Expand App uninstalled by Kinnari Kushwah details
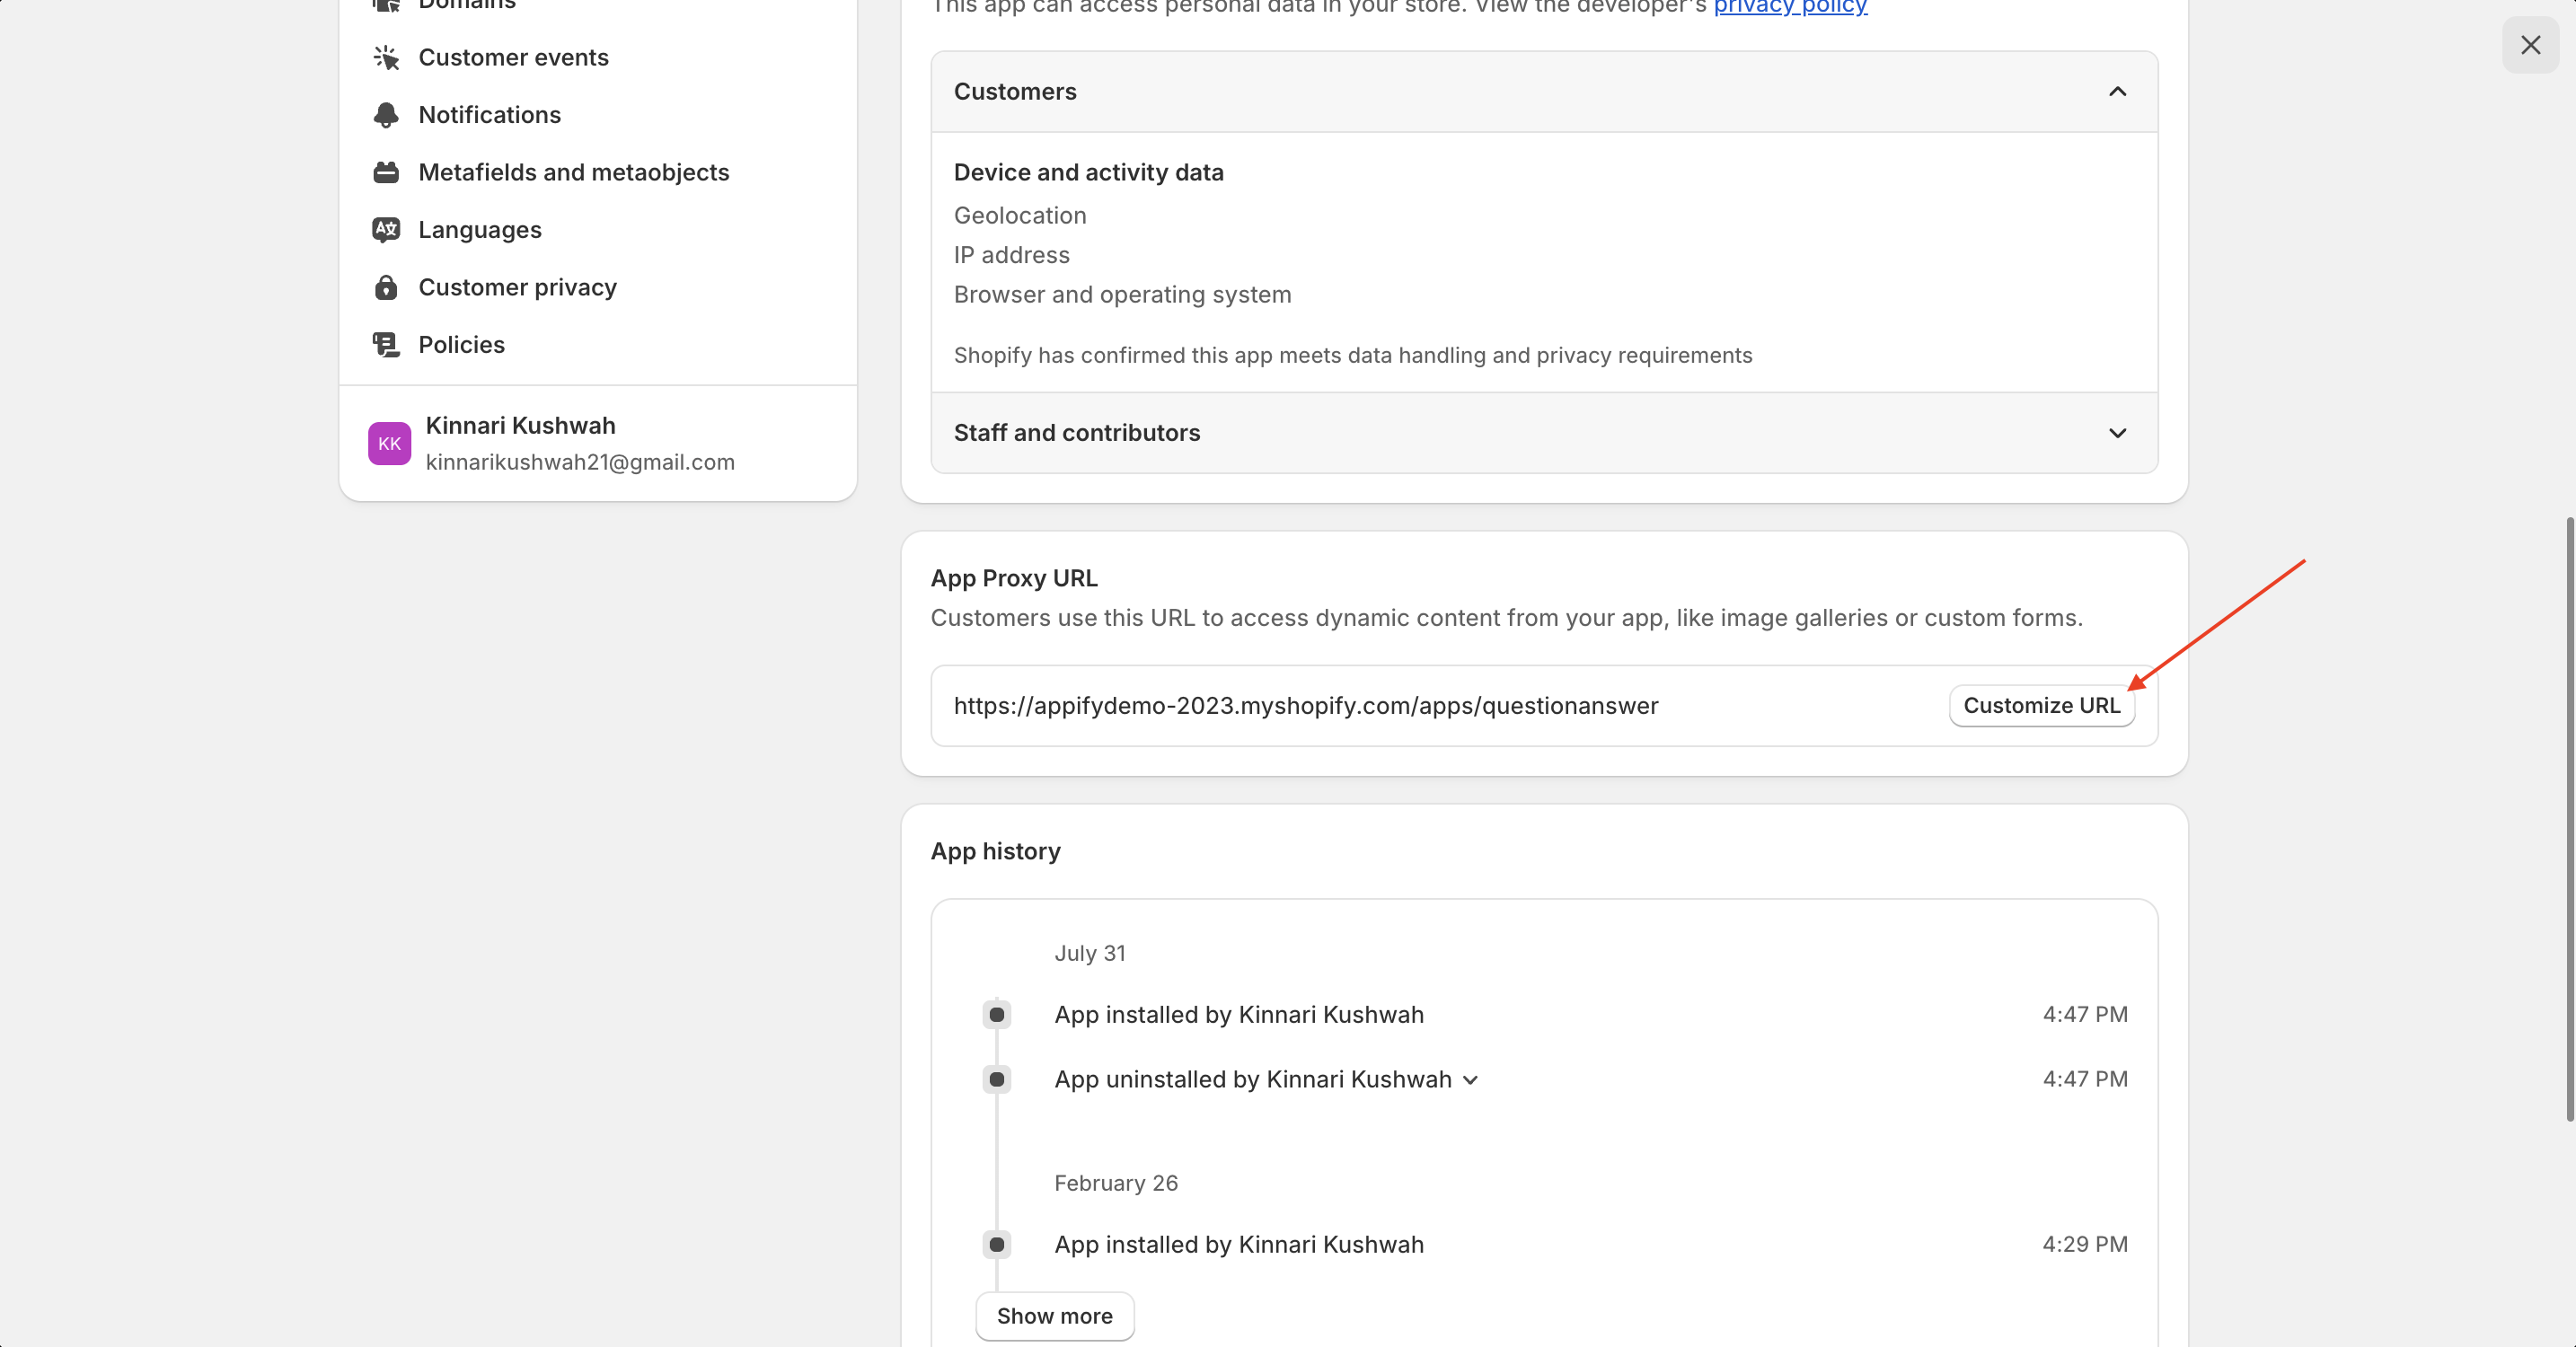The image size is (2576, 1347). [x=1470, y=1080]
